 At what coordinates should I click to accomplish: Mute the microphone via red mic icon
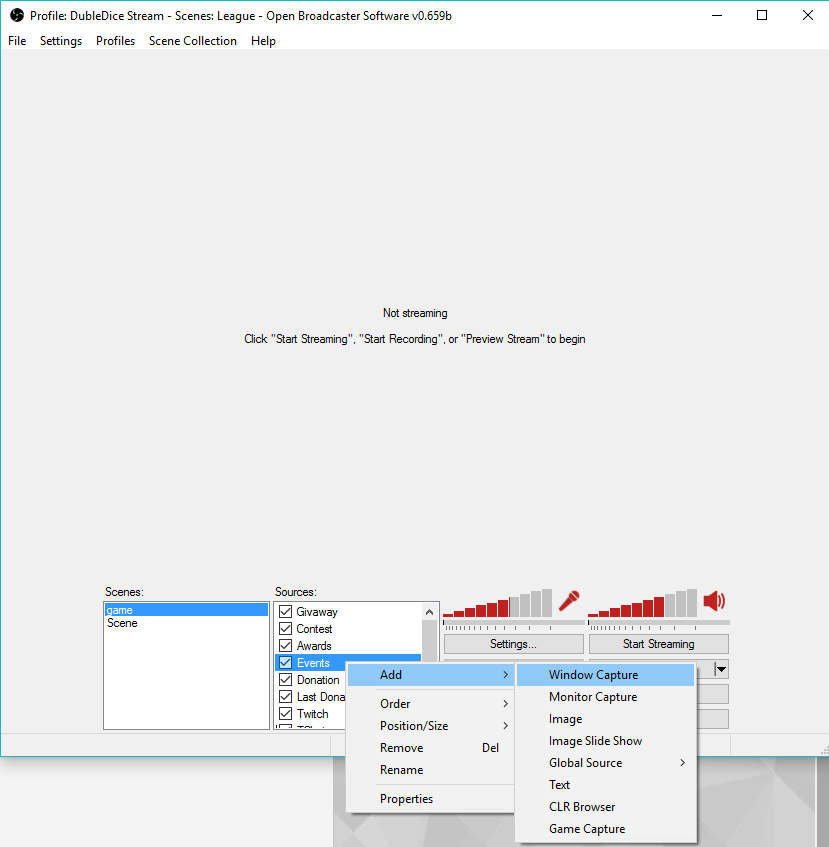[x=569, y=601]
